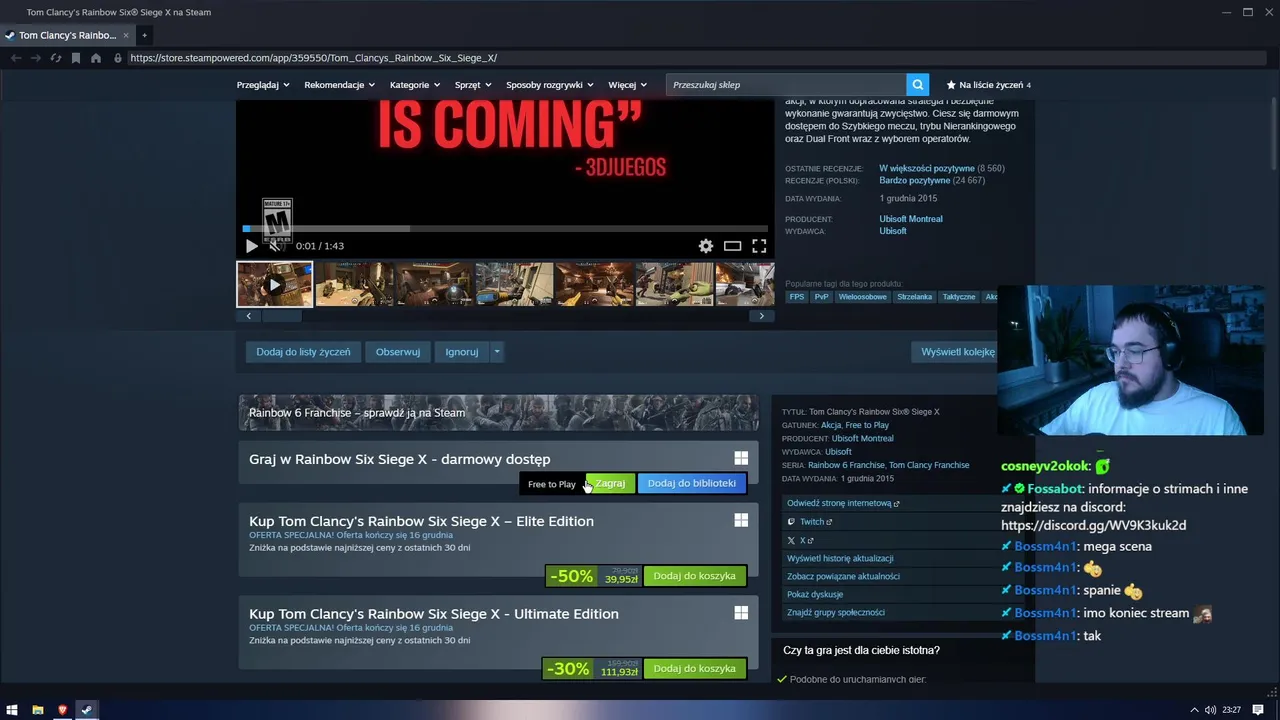Viewport: 1280px width, 720px height.
Task: Open Bardzo pozytywne Polish reviews link
Action: coord(915,181)
